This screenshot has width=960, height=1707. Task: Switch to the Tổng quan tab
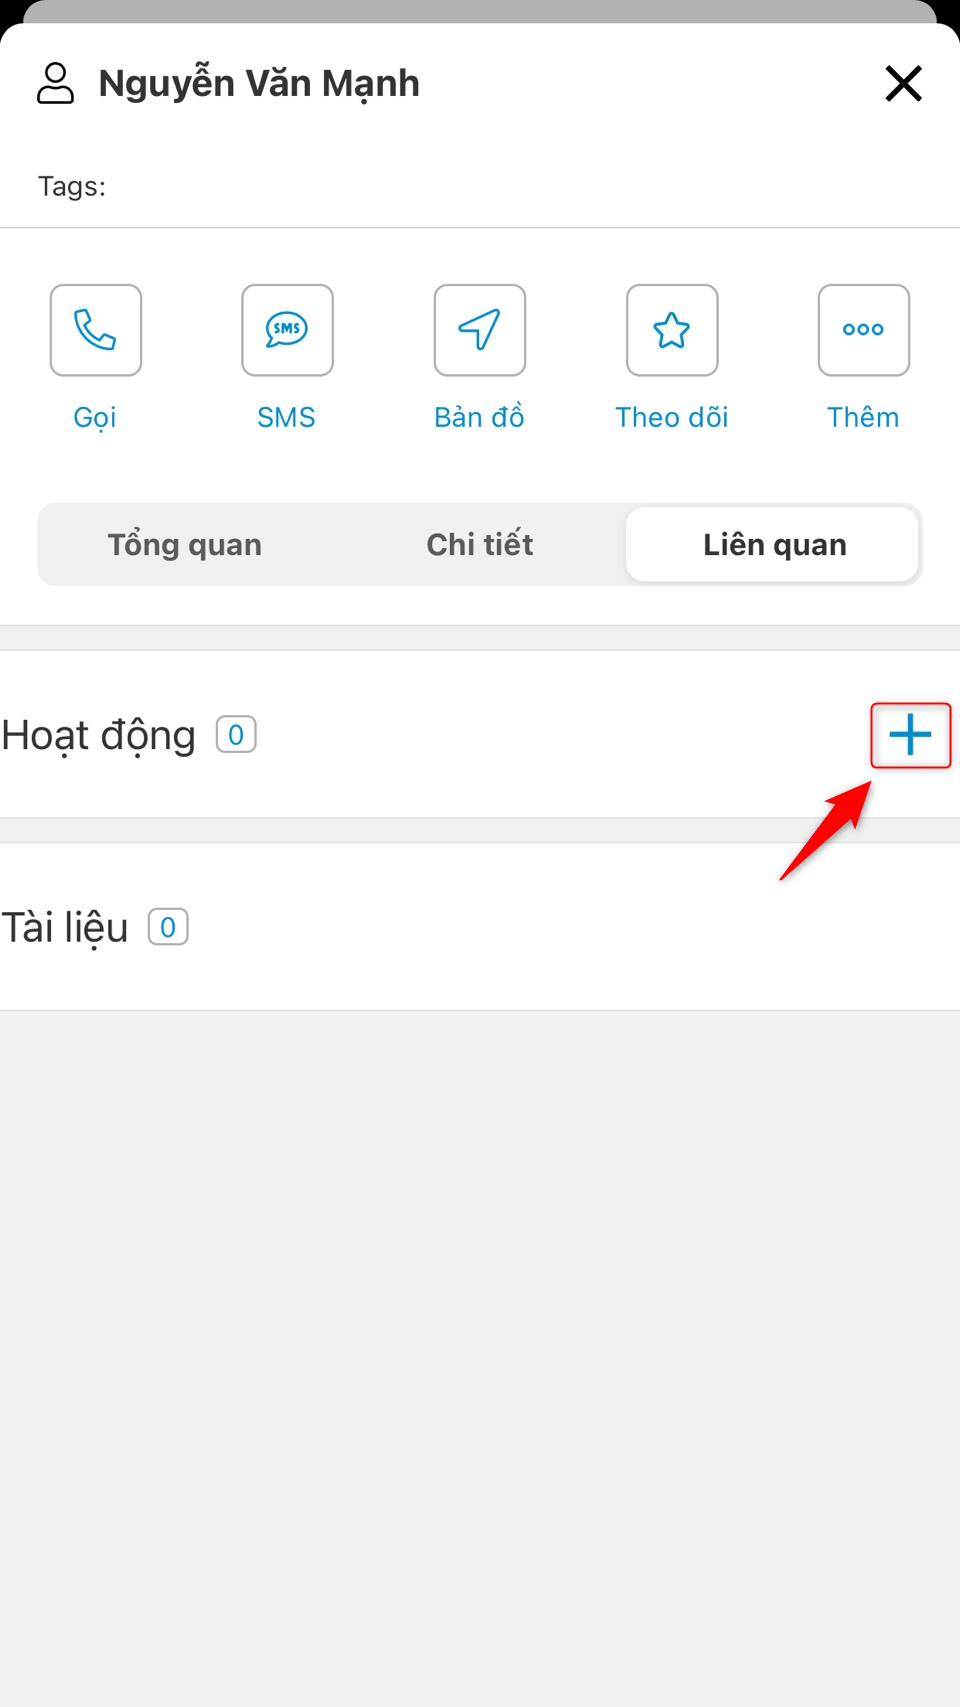point(185,544)
